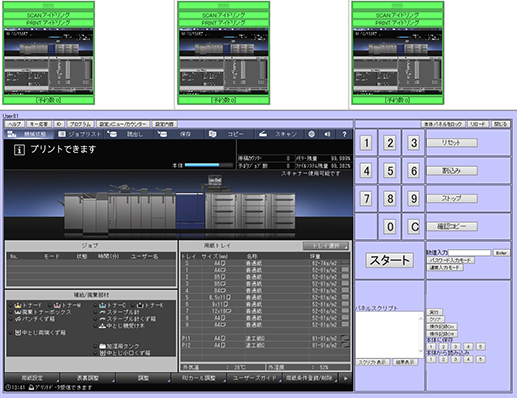This screenshot has height=398, width=517.
Task: Click the question mark help icon
Action: pos(344,134)
